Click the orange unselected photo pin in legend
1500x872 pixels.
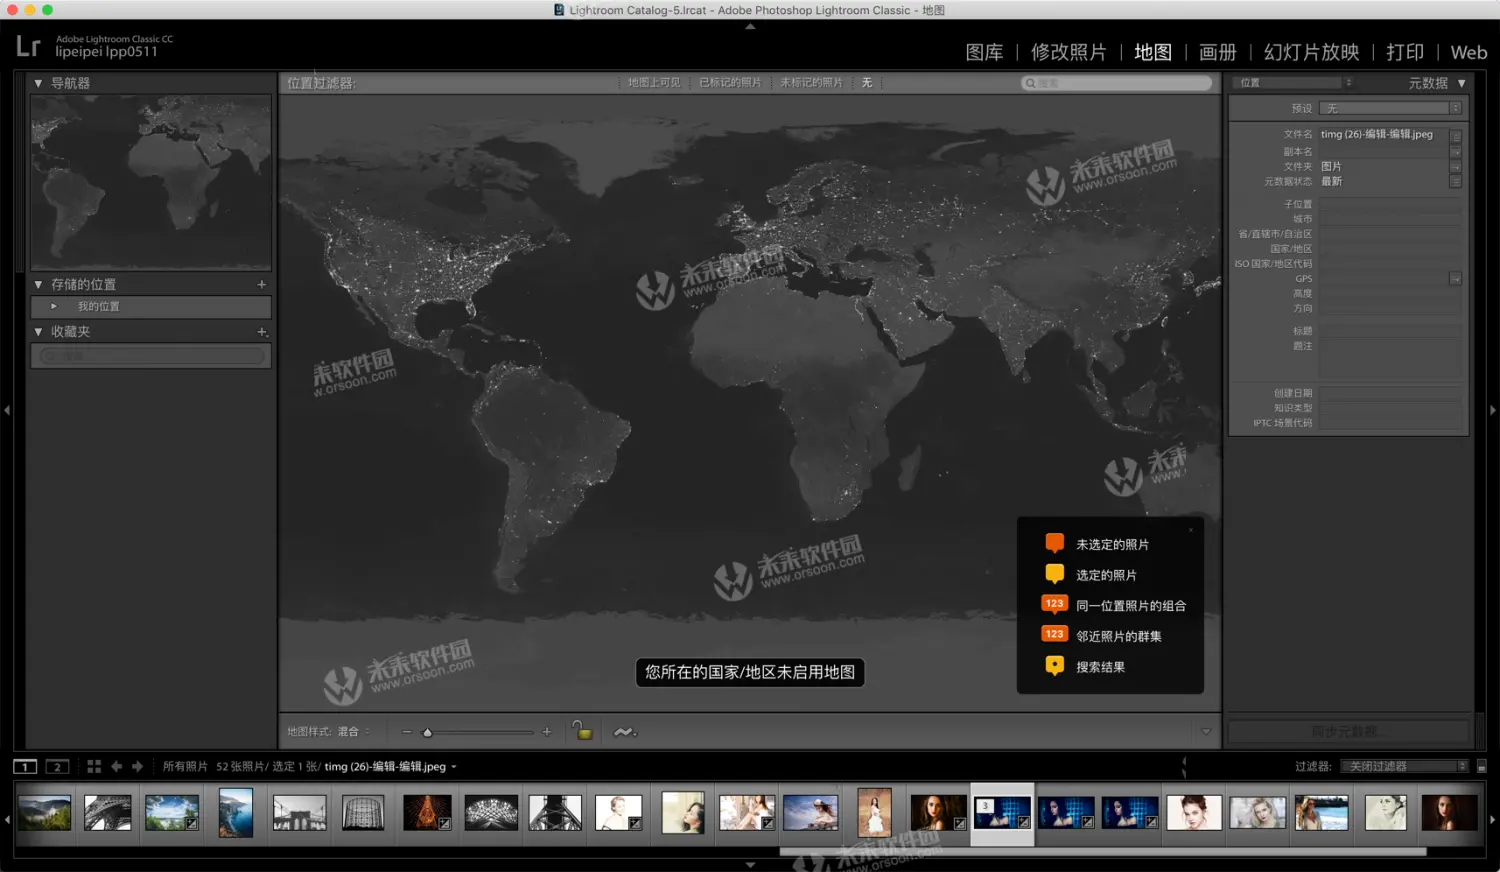point(1054,543)
